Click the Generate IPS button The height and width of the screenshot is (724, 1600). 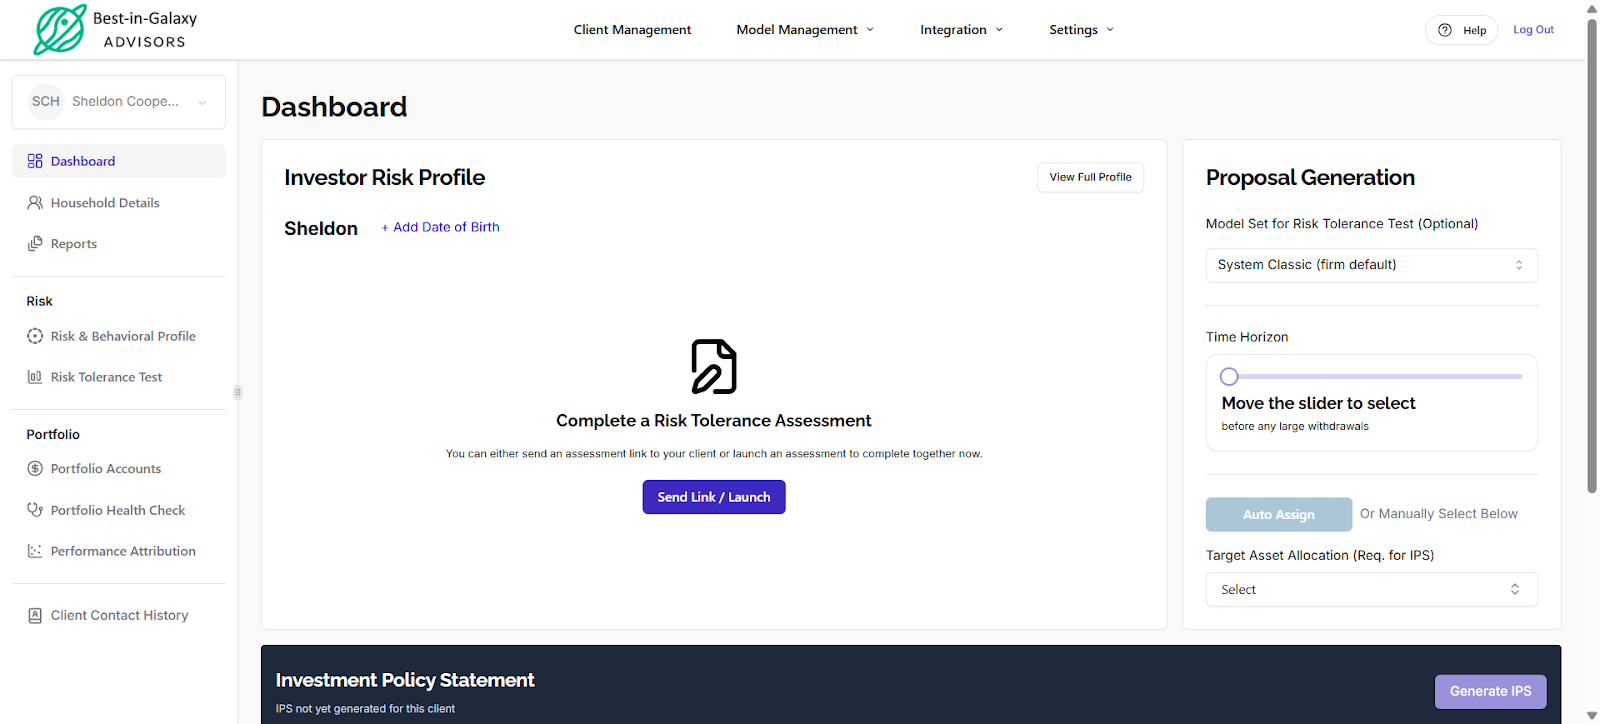tap(1491, 692)
